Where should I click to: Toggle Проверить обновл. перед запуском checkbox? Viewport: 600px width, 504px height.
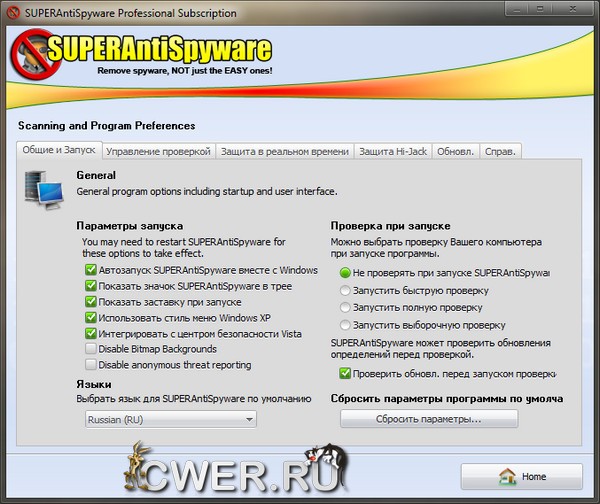click(346, 374)
